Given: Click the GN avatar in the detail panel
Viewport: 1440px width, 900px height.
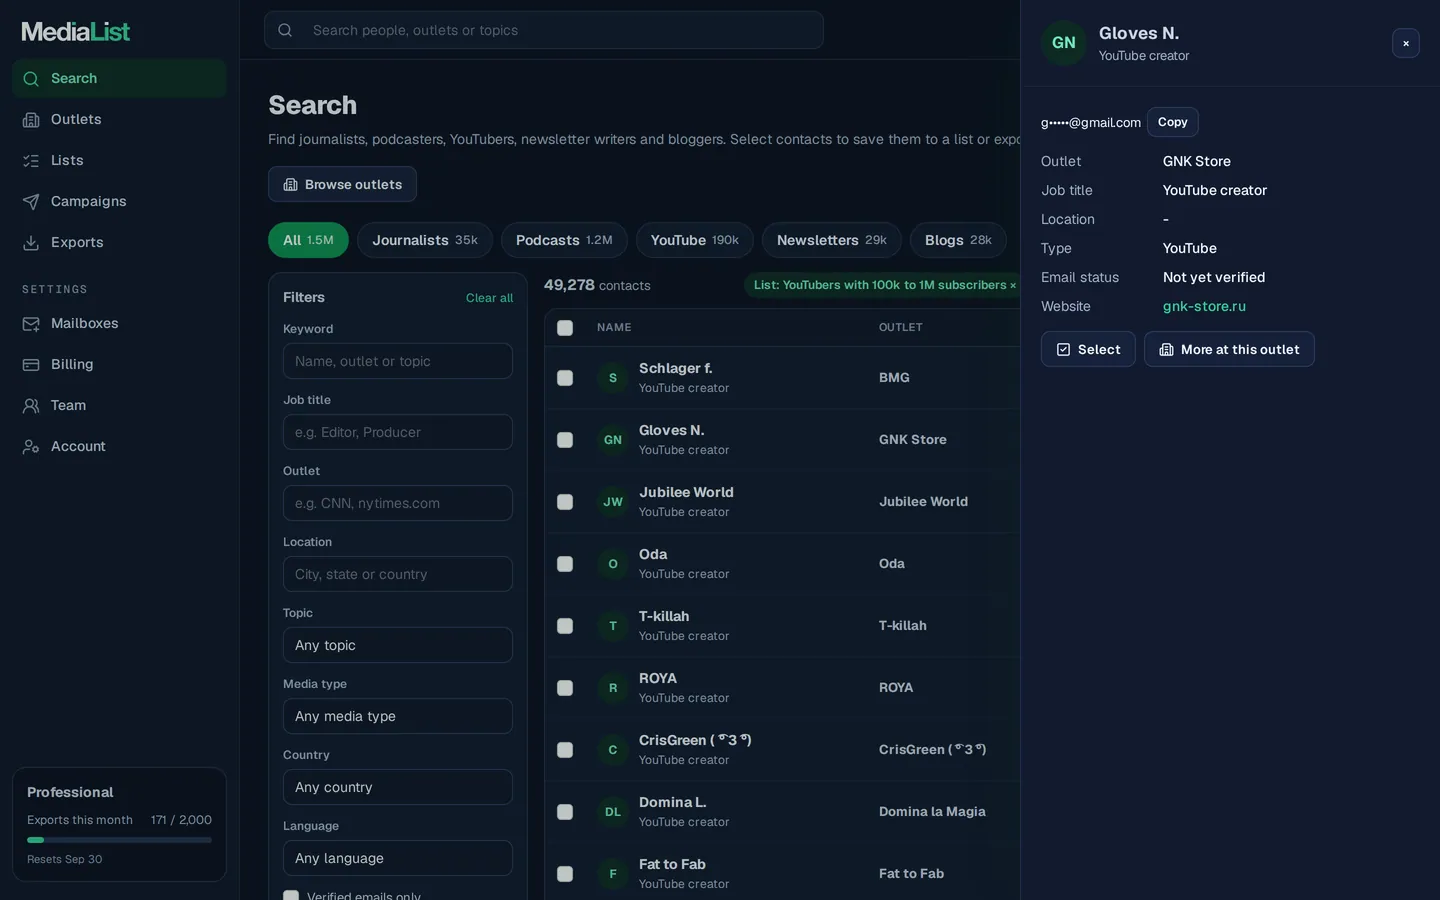Looking at the screenshot, I should coord(1064,43).
